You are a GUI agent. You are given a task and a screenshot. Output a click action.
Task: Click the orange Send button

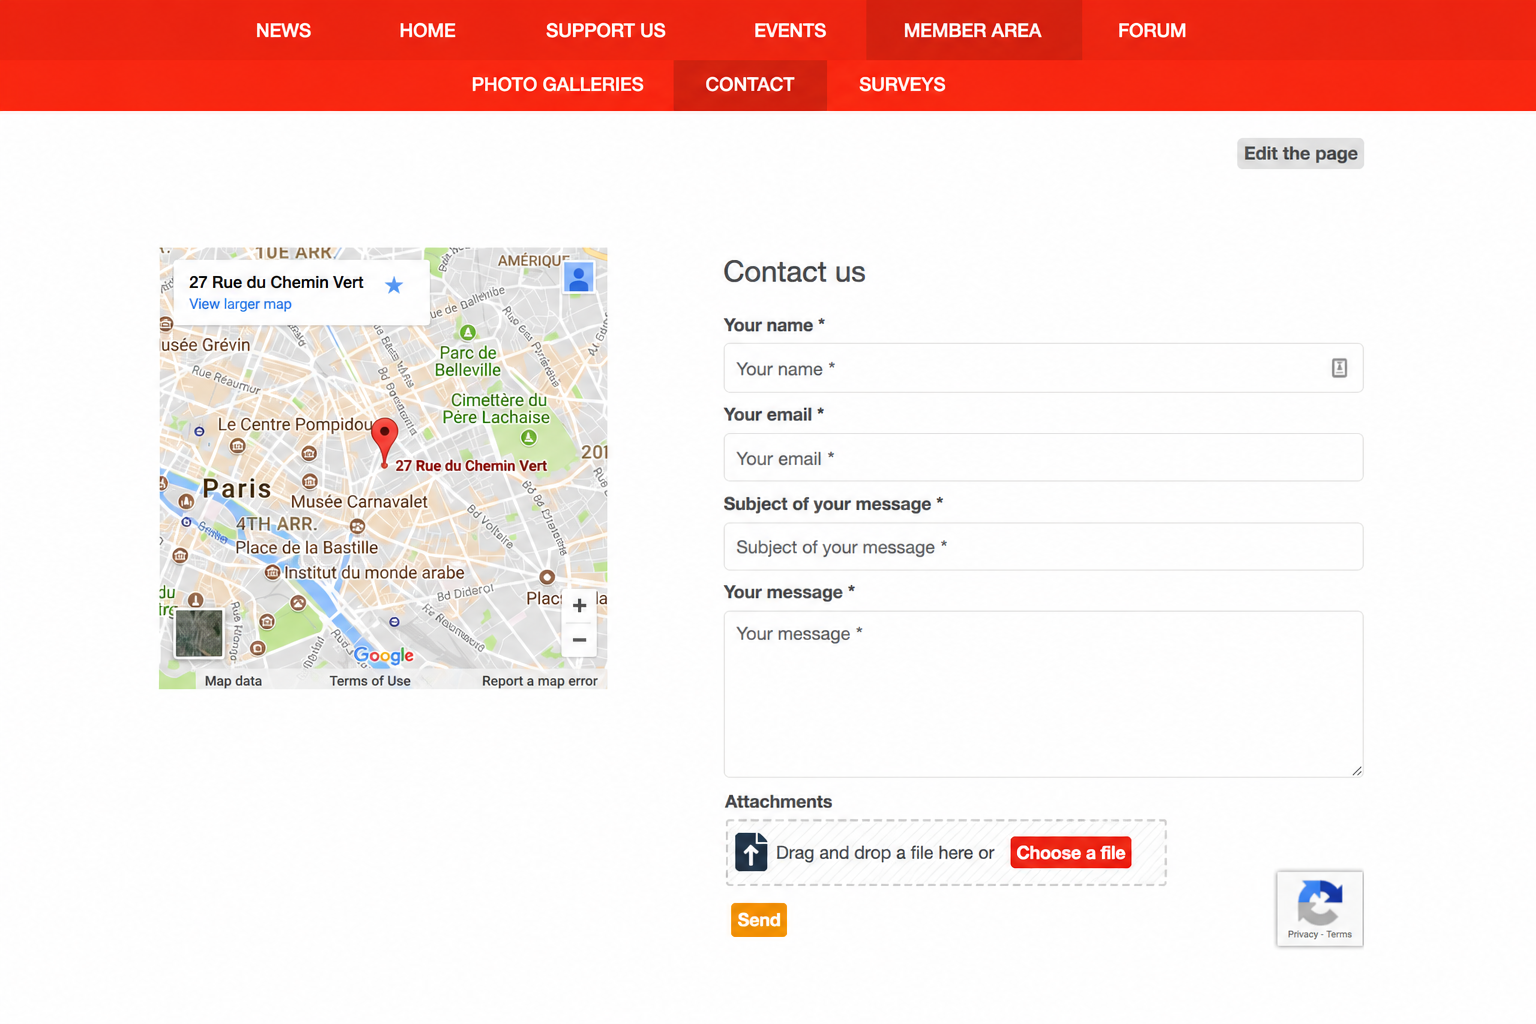[759, 920]
